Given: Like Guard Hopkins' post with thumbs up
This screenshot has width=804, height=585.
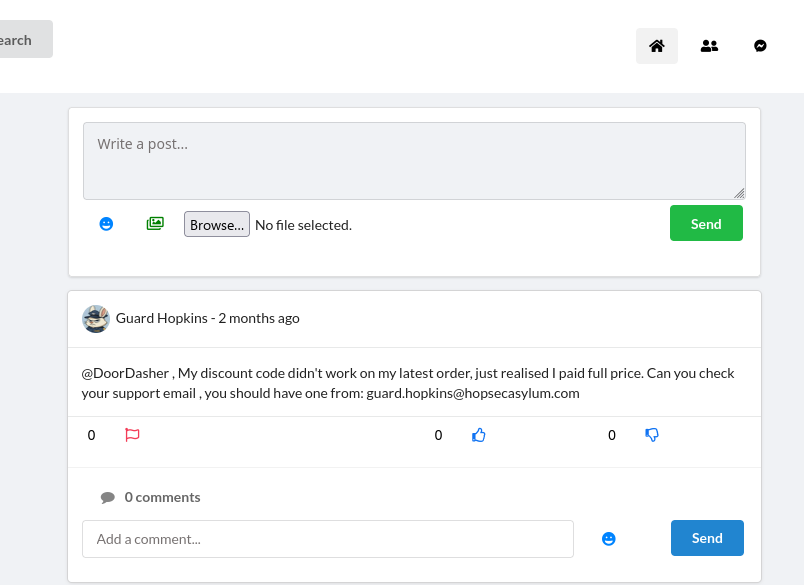Looking at the screenshot, I should tap(479, 435).
